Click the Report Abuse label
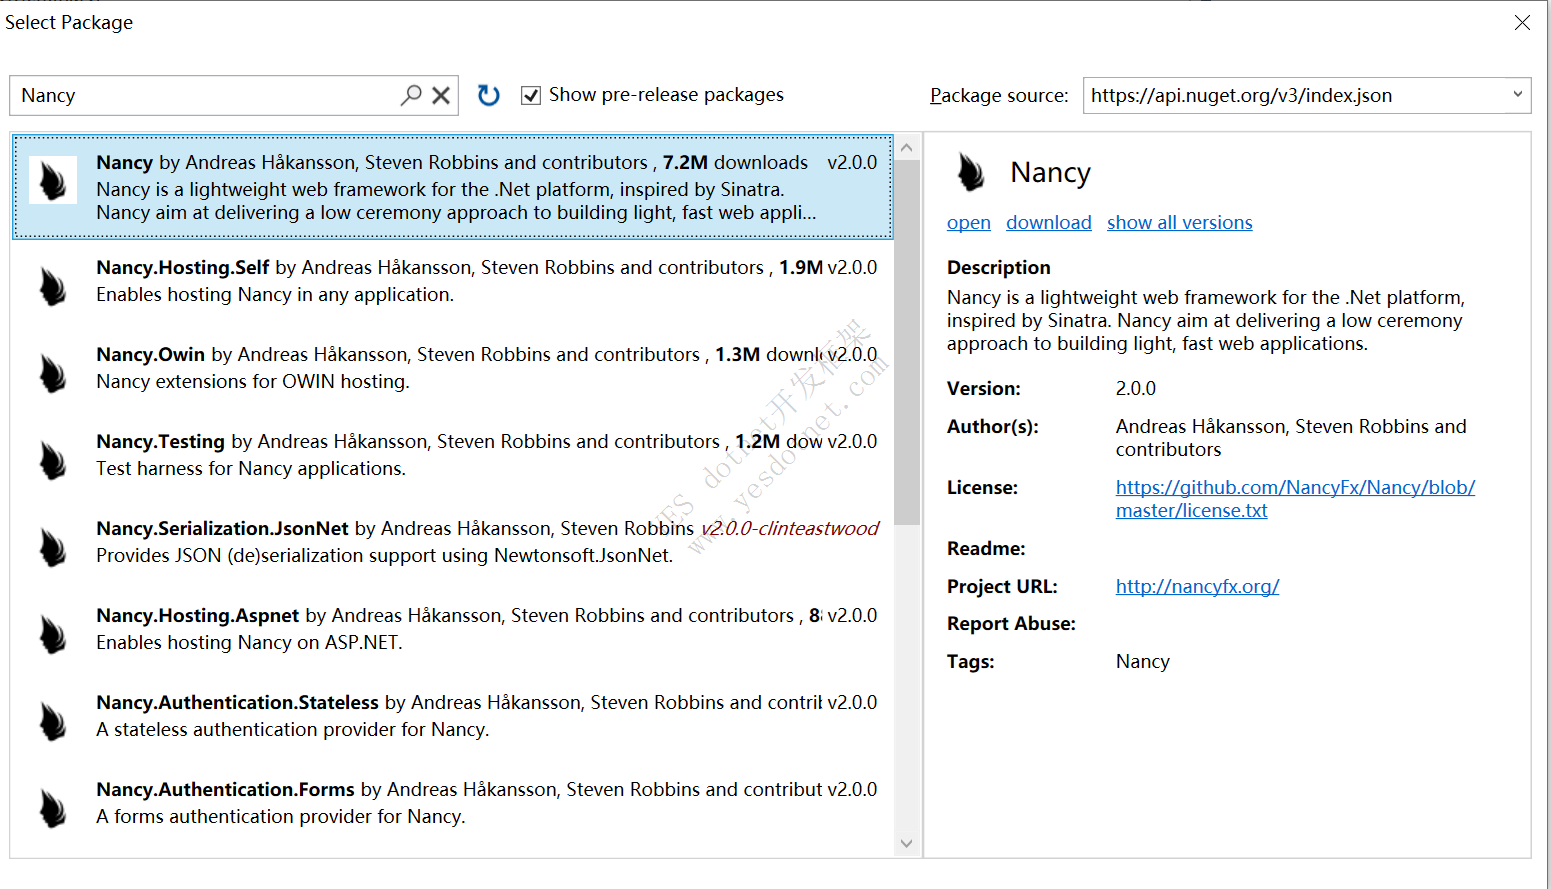 pos(1012,623)
